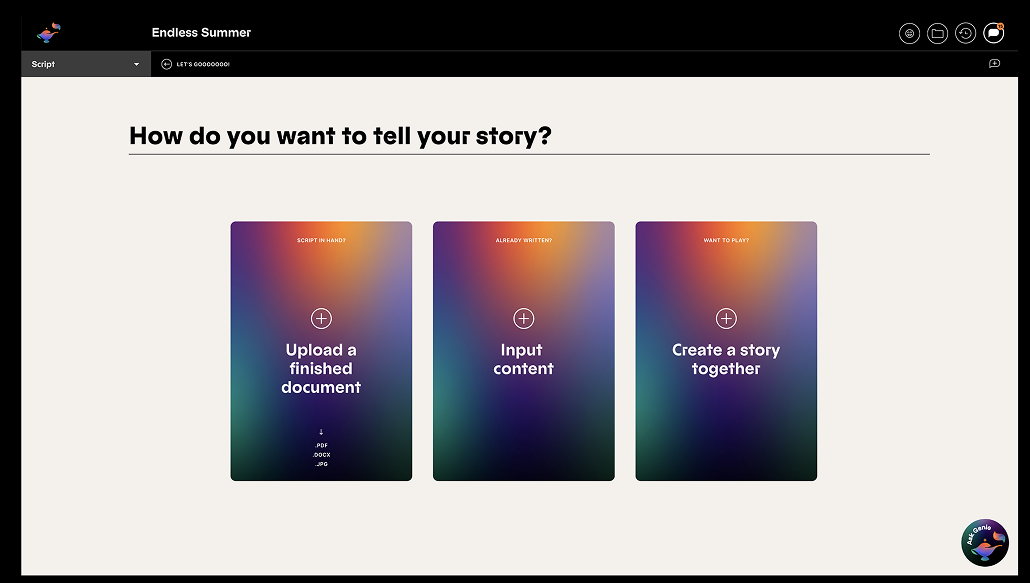Image resolution: width=1030 pixels, height=583 pixels.
Task: Click the Endless Summer project title
Action: 201,33
